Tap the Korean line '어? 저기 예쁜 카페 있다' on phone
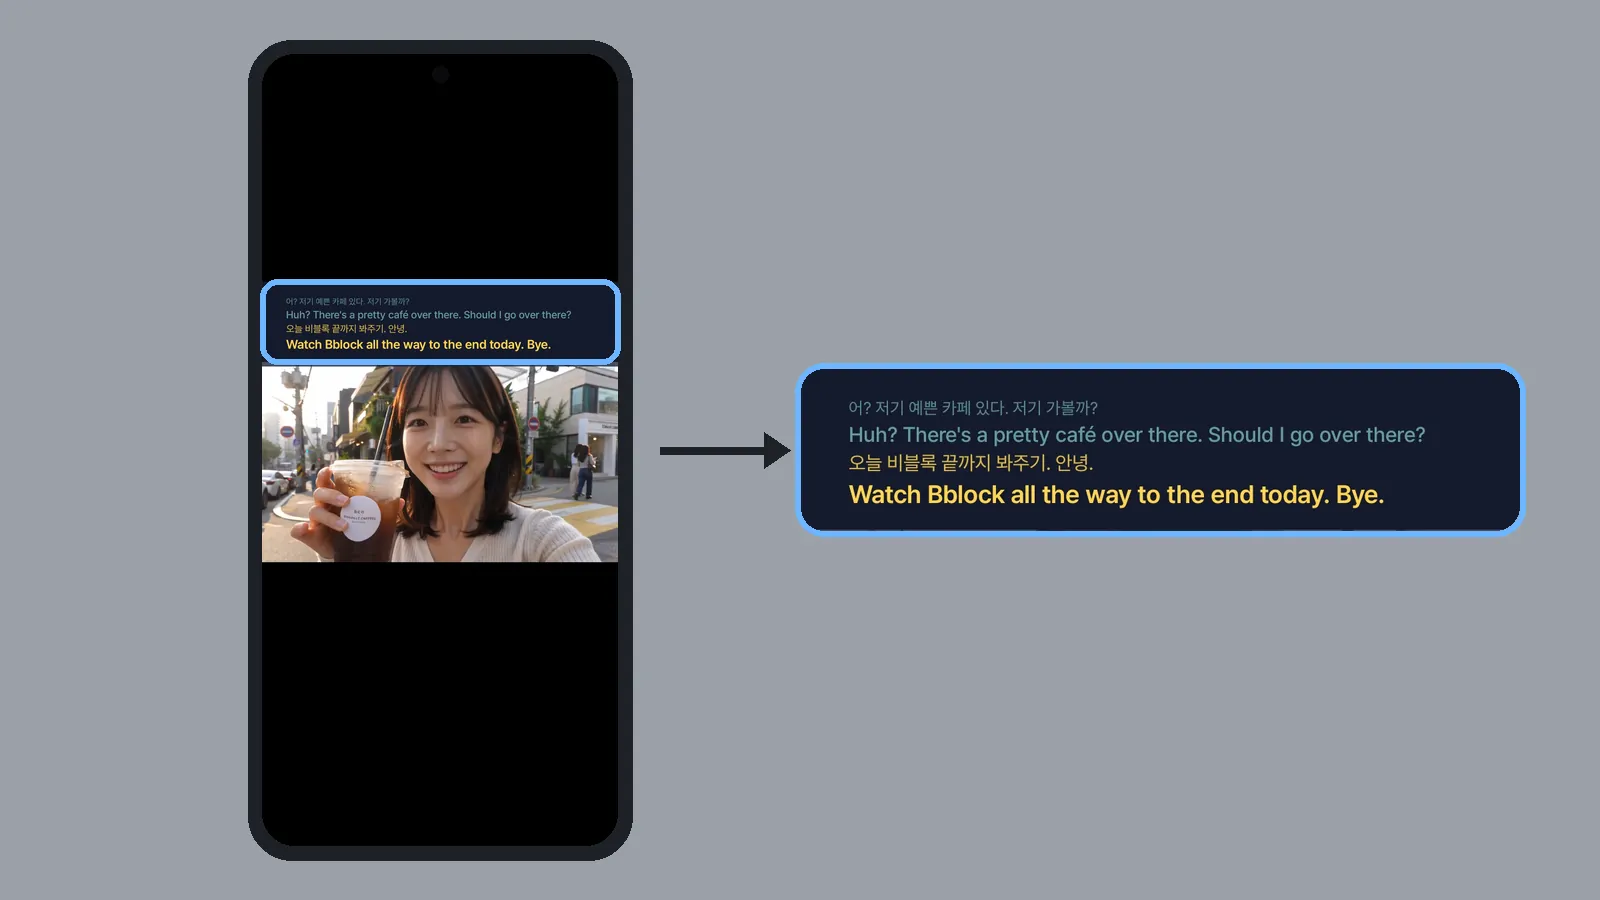This screenshot has height=900, width=1600. pos(347,301)
